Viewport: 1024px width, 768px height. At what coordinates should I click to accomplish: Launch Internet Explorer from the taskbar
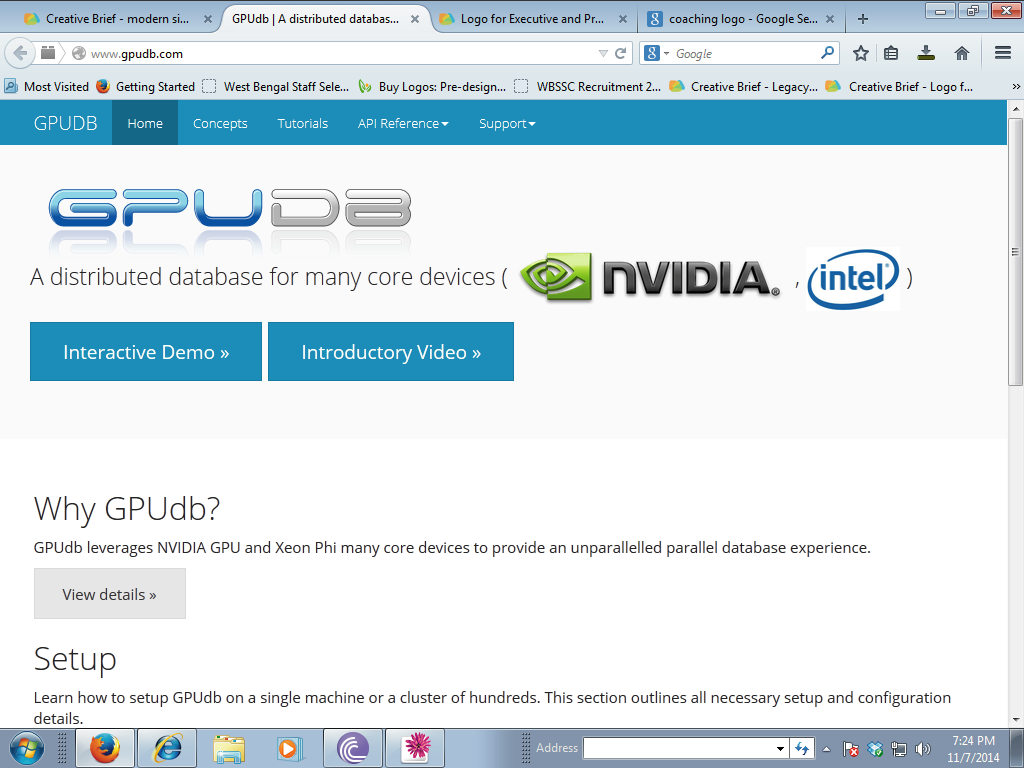tap(166, 747)
